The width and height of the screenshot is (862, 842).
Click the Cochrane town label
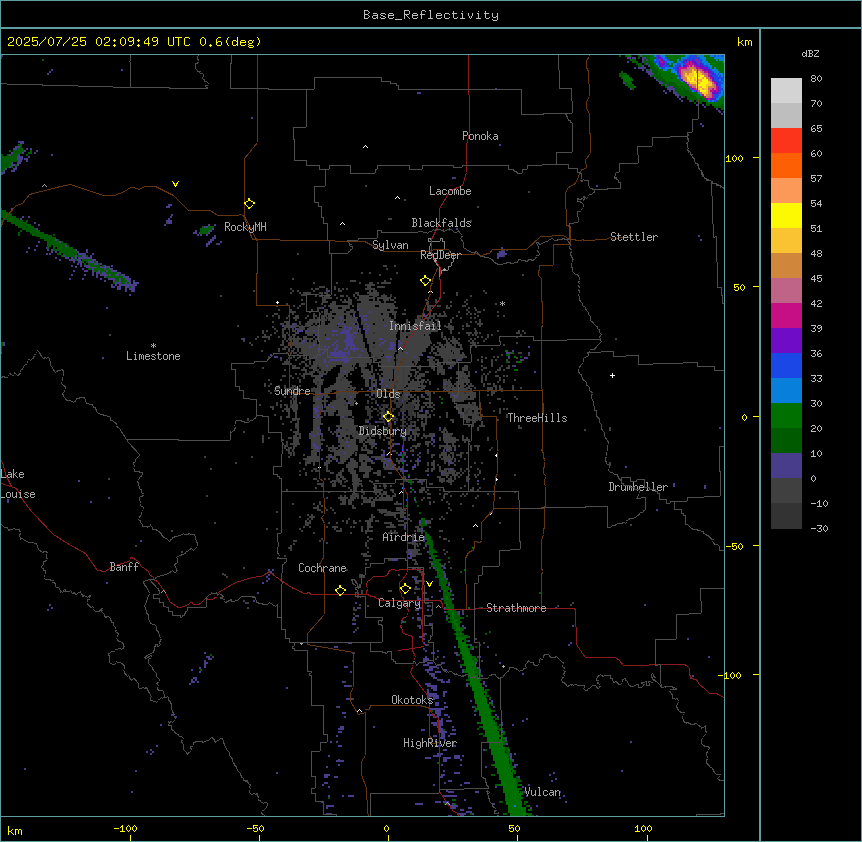coord(322,568)
